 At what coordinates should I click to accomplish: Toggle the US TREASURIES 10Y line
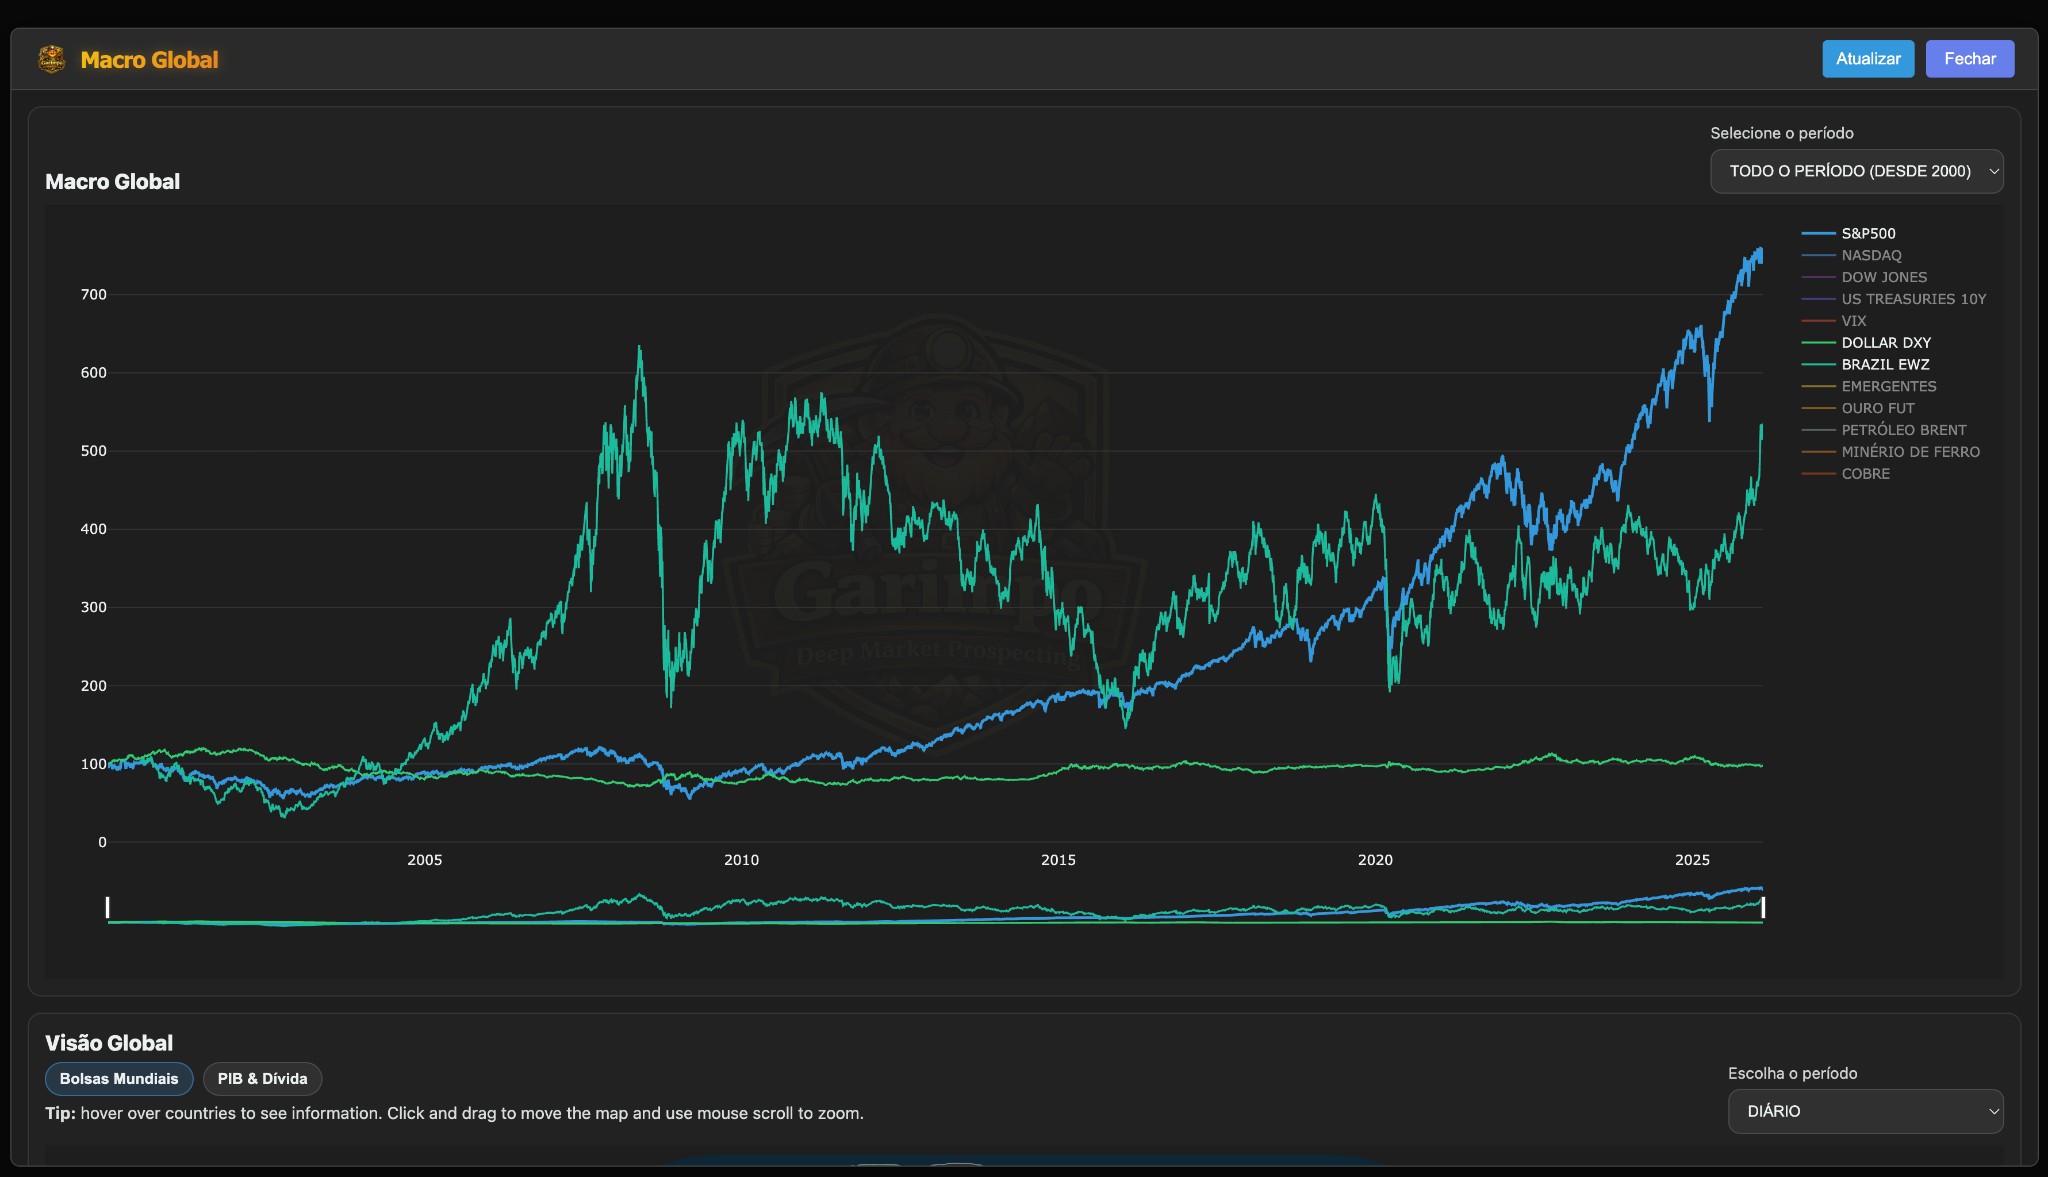click(x=1913, y=298)
